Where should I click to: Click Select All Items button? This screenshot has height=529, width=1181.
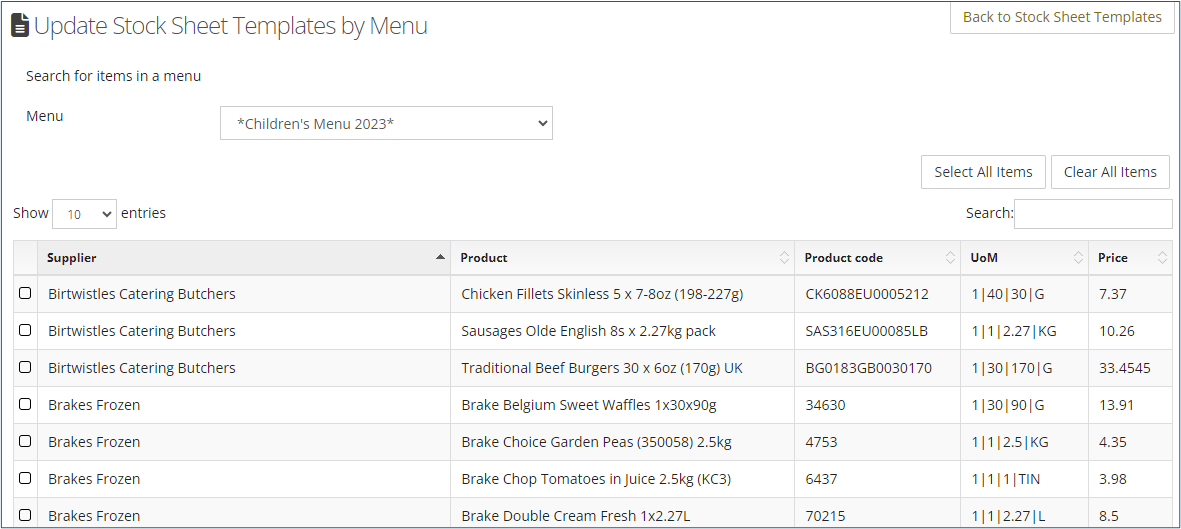983,172
